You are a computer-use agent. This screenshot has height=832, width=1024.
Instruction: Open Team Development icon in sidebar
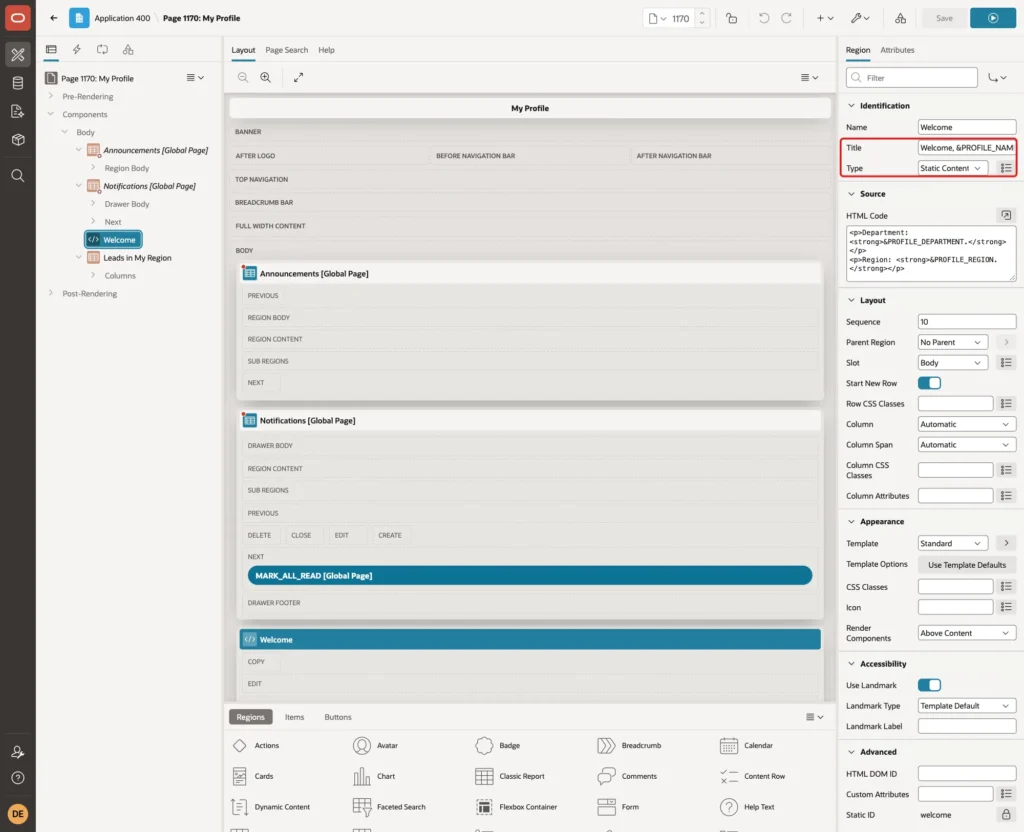[x=18, y=112]
